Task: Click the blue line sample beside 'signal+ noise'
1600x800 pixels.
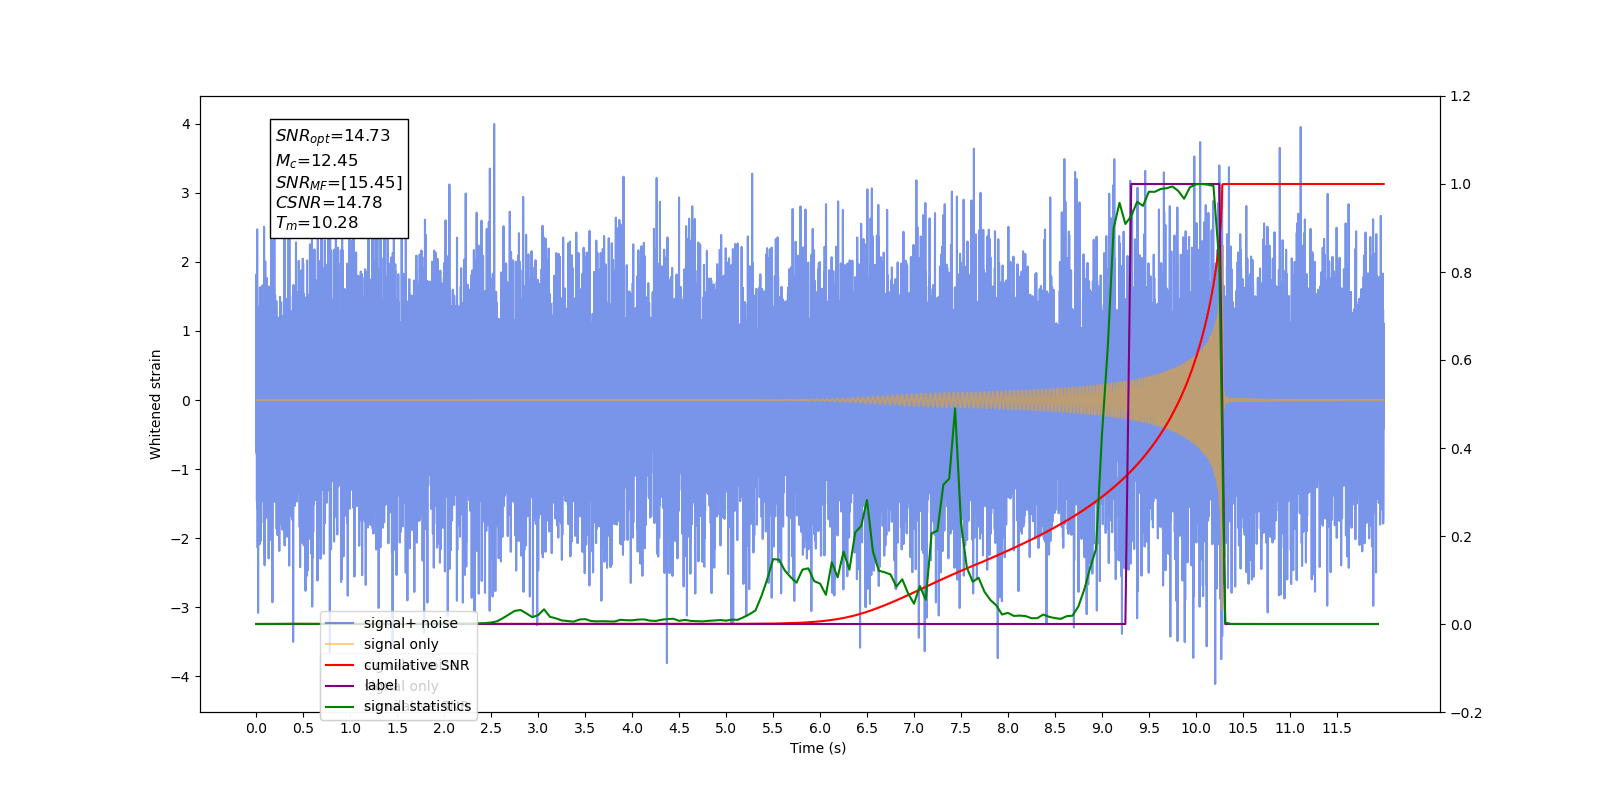Action: click(340, 624)
